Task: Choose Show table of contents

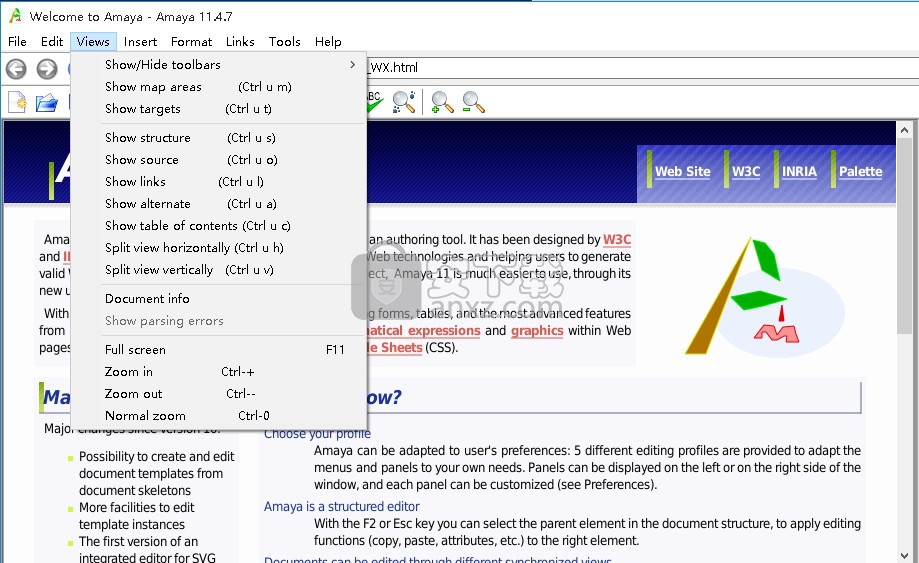Action: 219,226
